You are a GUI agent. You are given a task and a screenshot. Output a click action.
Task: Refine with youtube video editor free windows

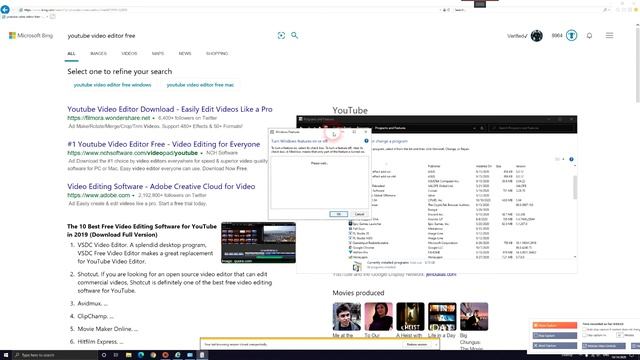click(112, 85)
